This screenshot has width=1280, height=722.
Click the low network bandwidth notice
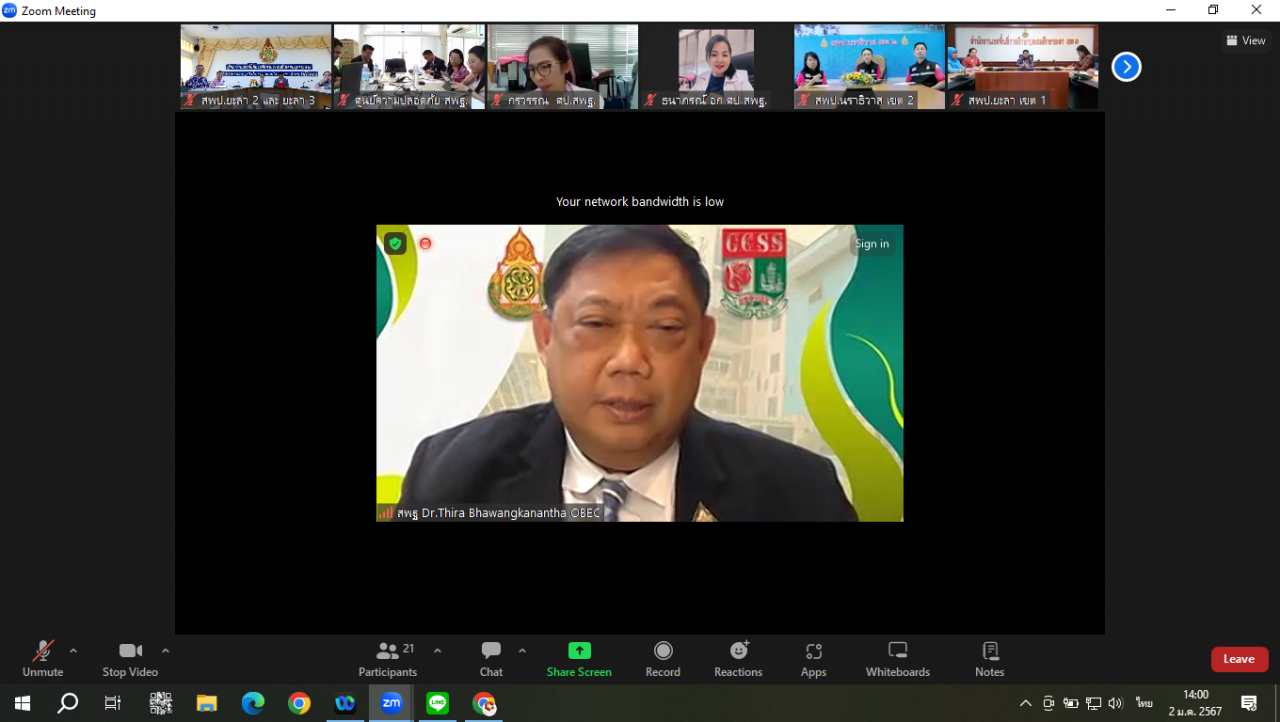tap(640, 202)
